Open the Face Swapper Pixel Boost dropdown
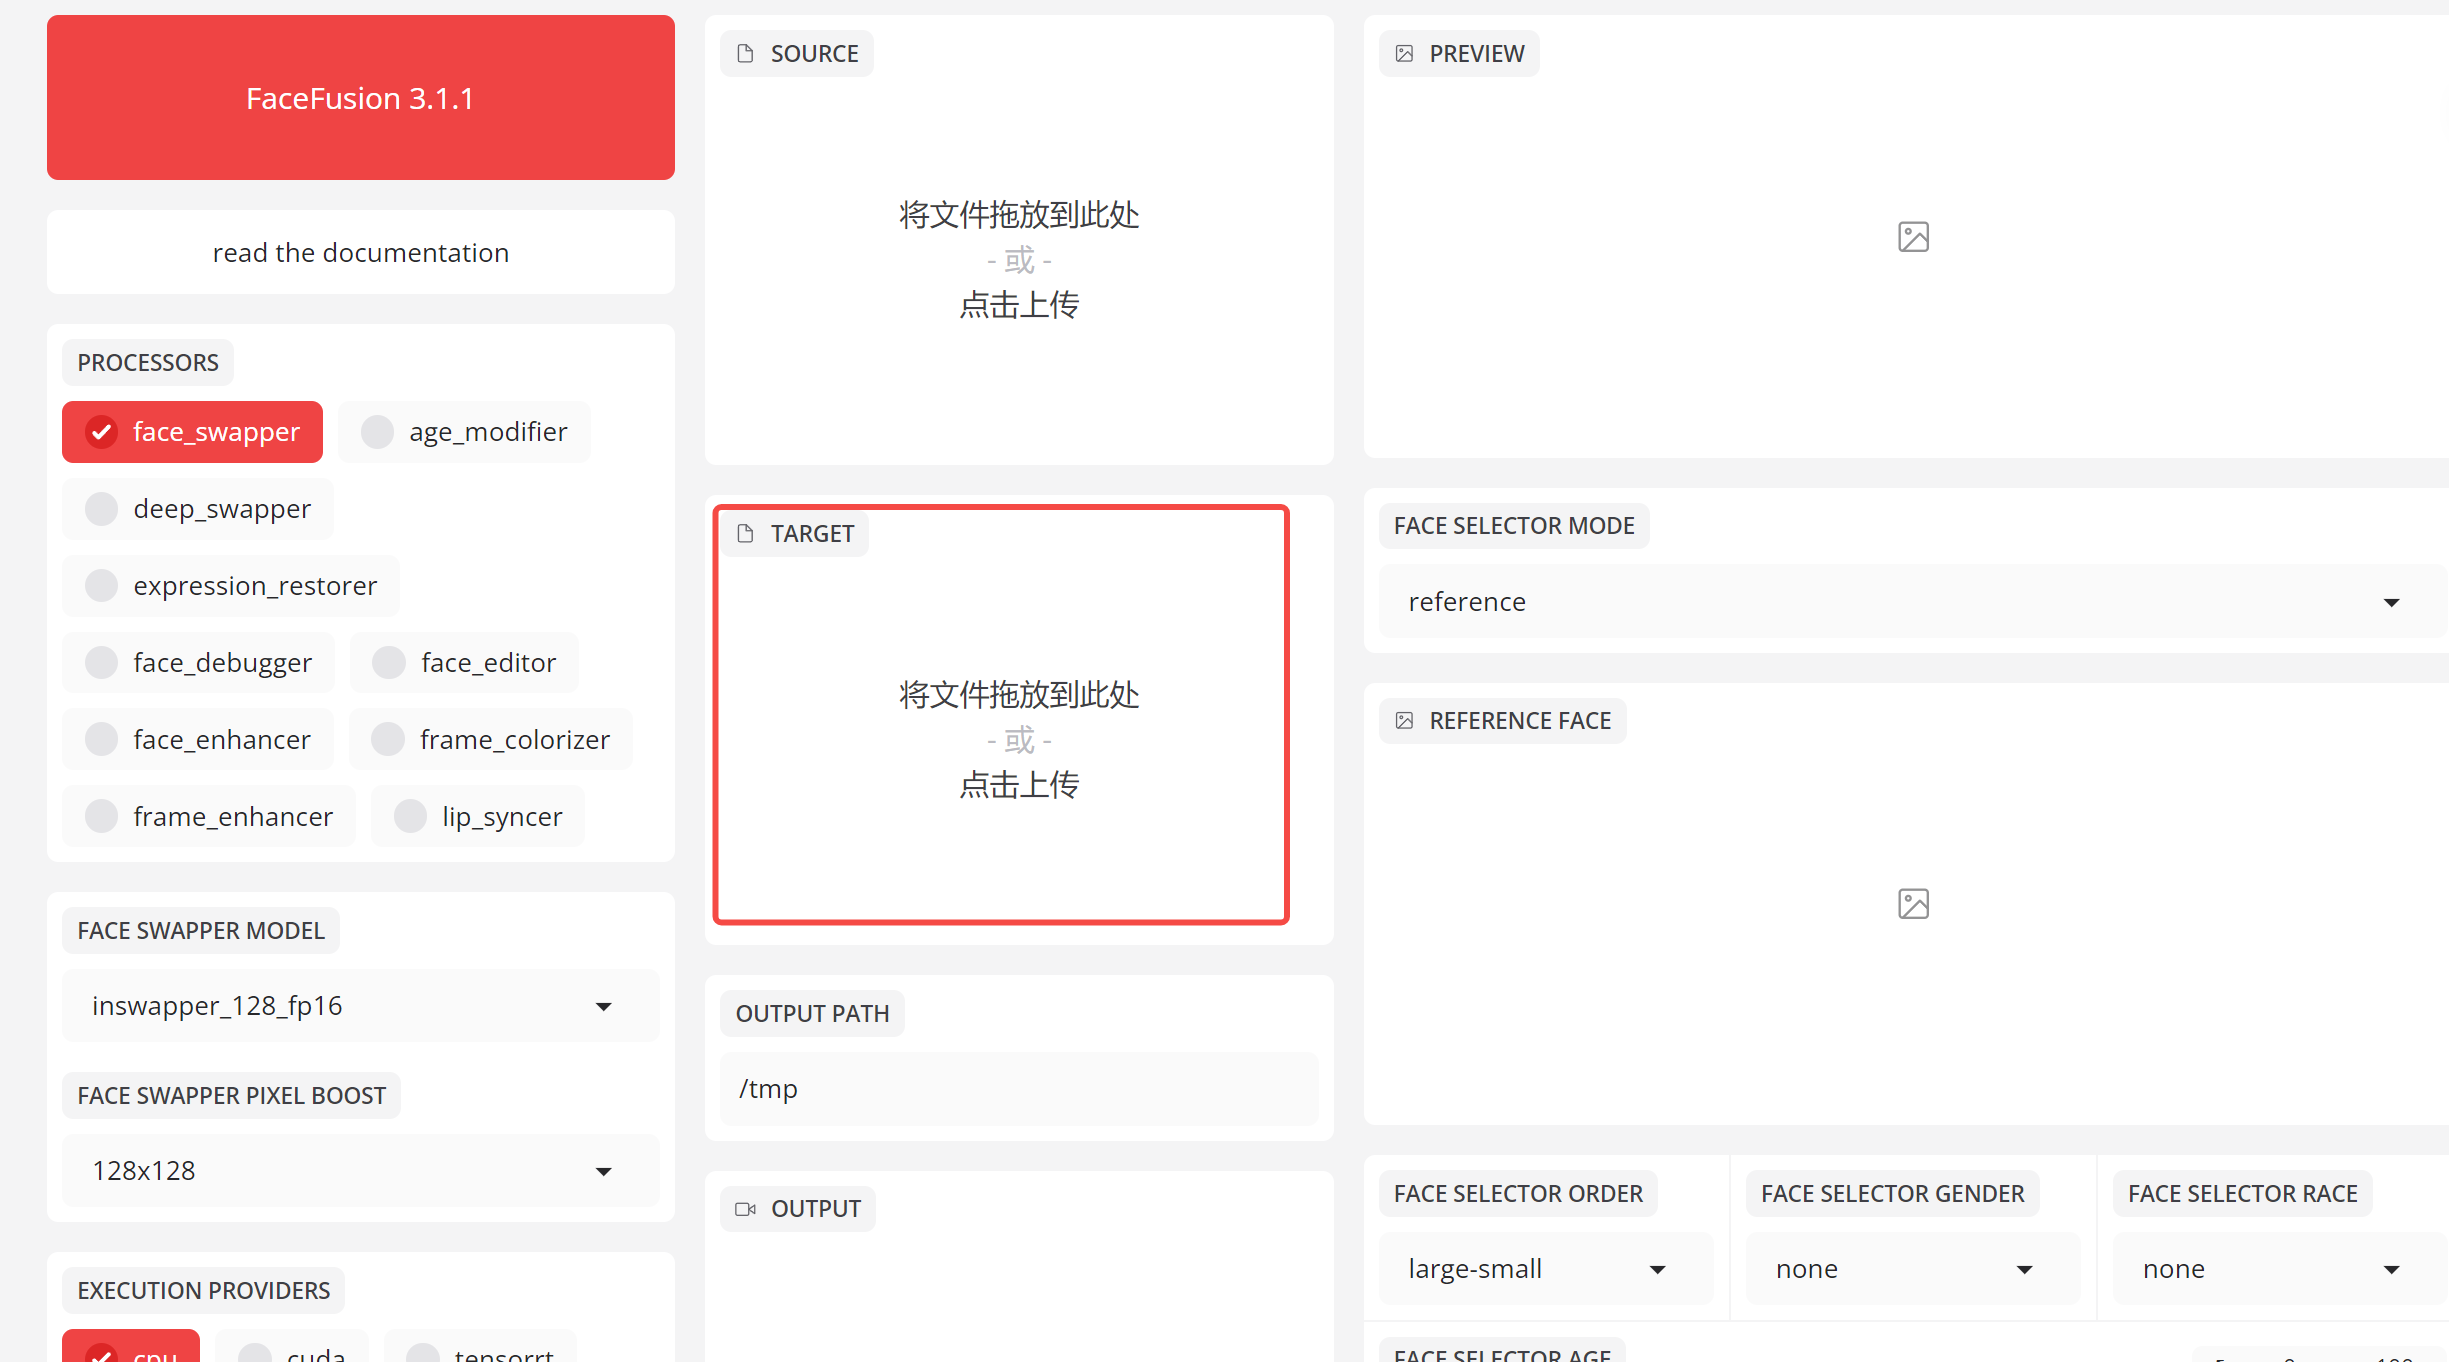The width and height of the screenshot is (2449, 1362). pos(360,1171)
